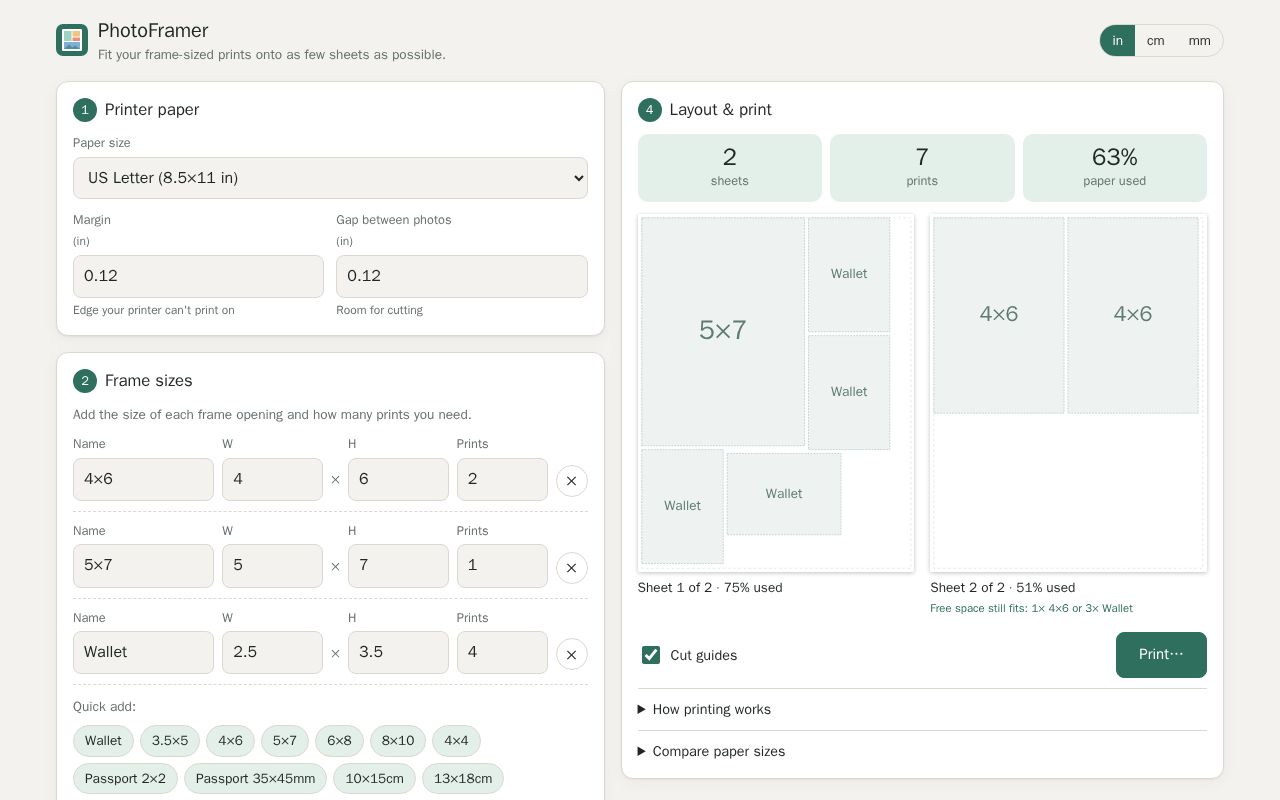Click the 63% paper used card
Viewport: 1280px width, 800px height.
pos(1115,168)
